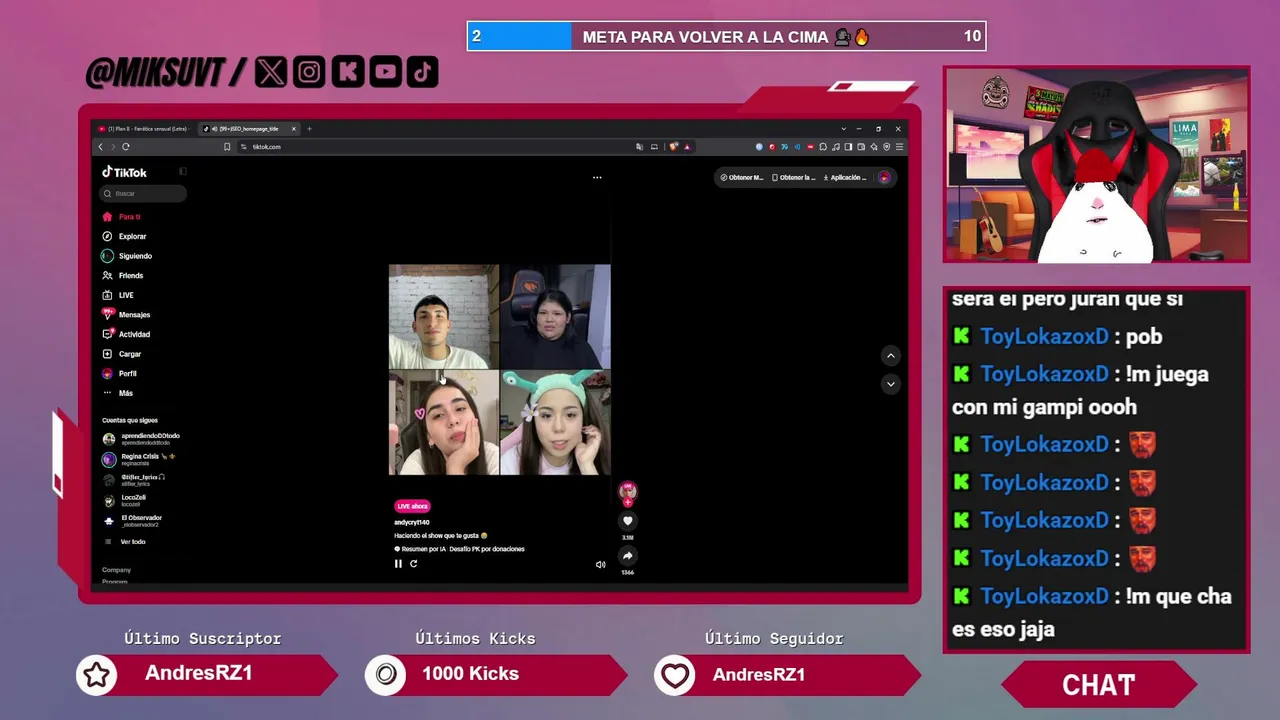
Task: Open Regina Crisis followed account
Action: 139,459
